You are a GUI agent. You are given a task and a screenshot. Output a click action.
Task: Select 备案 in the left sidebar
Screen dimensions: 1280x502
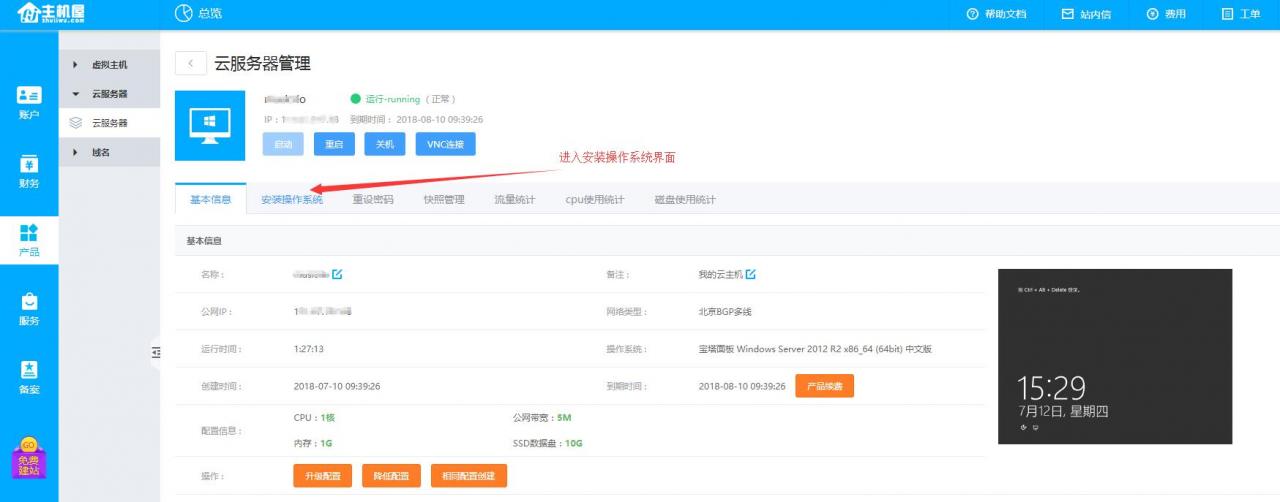click(29, 378)
